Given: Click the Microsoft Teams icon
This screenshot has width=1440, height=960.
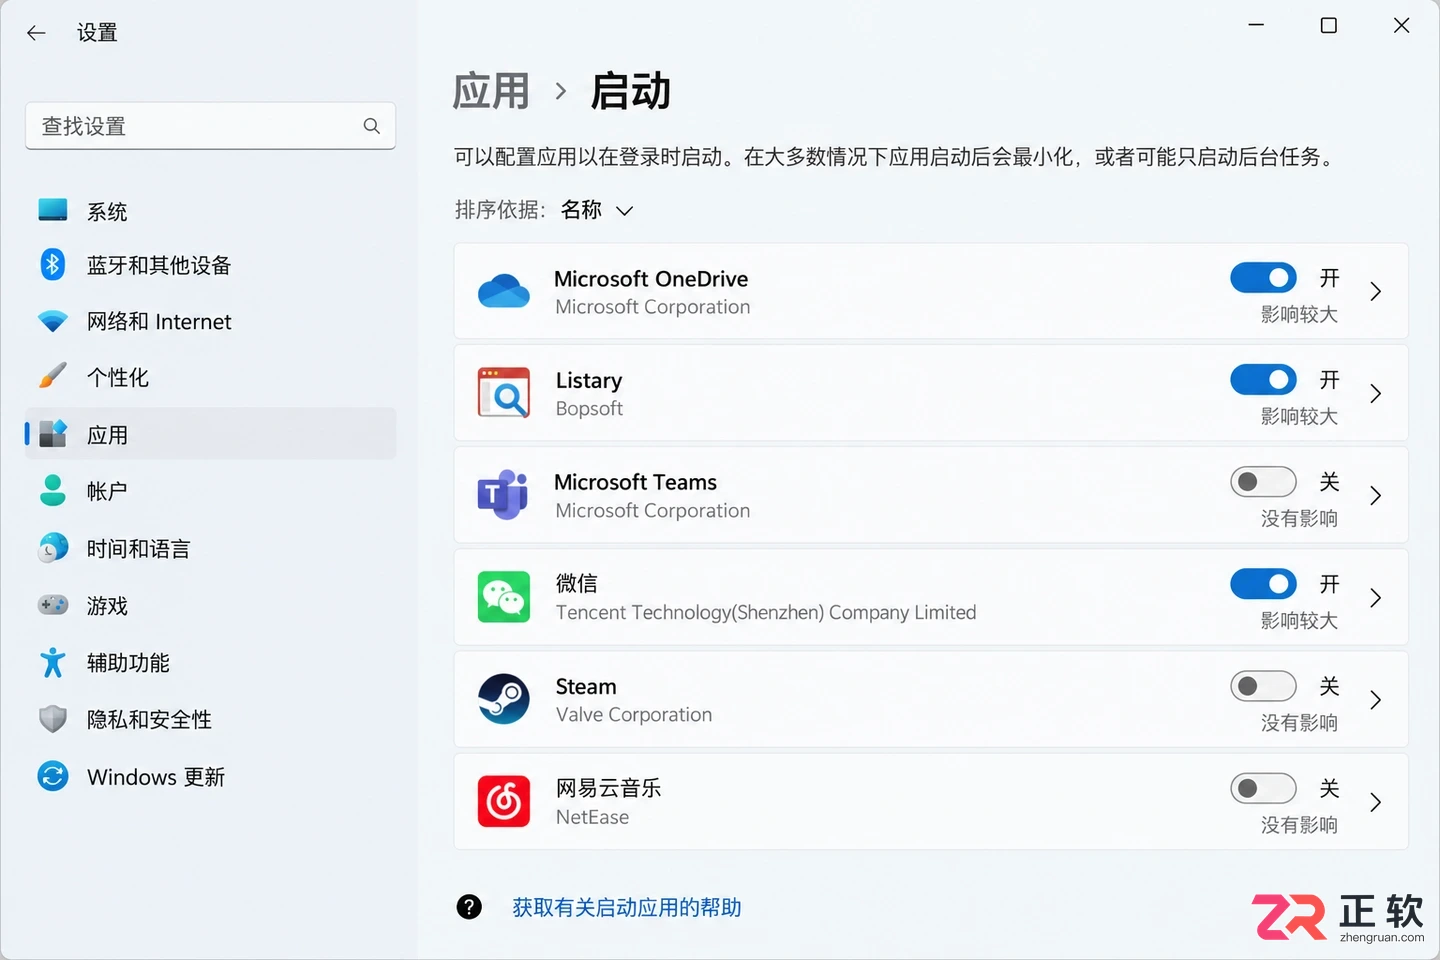Looking at the screenshot, I should tap(503, 495).
